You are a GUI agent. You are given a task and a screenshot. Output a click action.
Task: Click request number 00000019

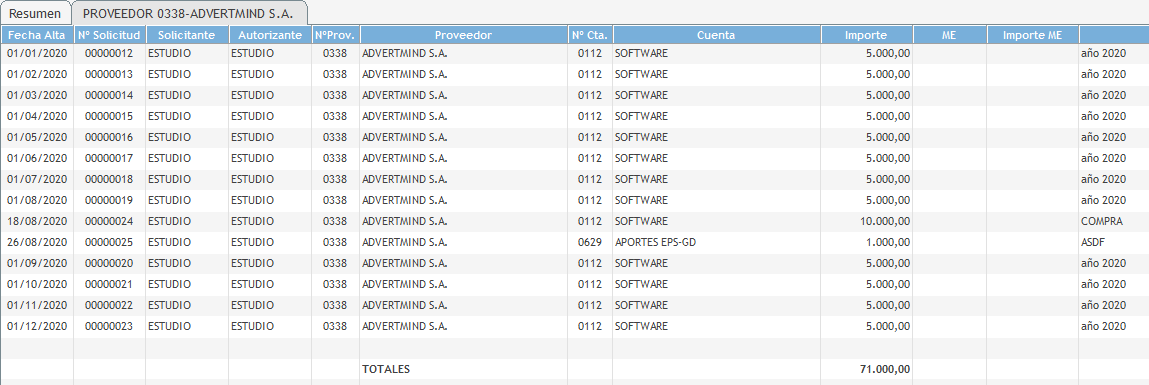[109, 200]
